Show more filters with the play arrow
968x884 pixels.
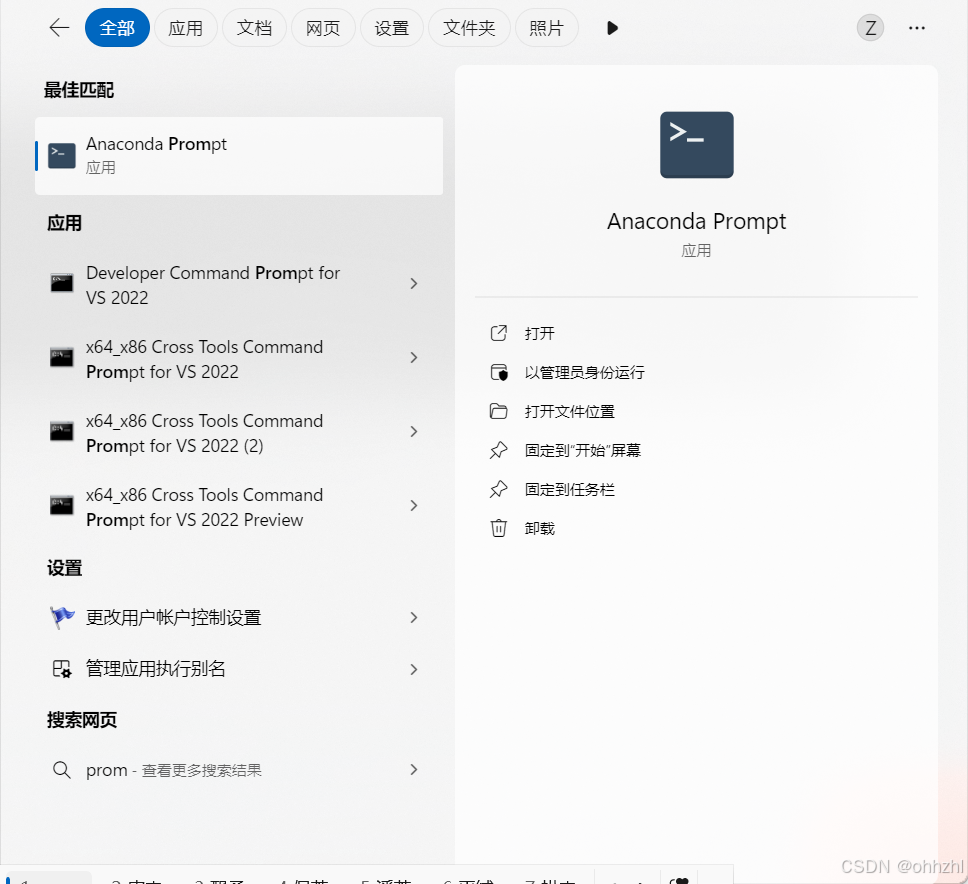tap(612, 28)
